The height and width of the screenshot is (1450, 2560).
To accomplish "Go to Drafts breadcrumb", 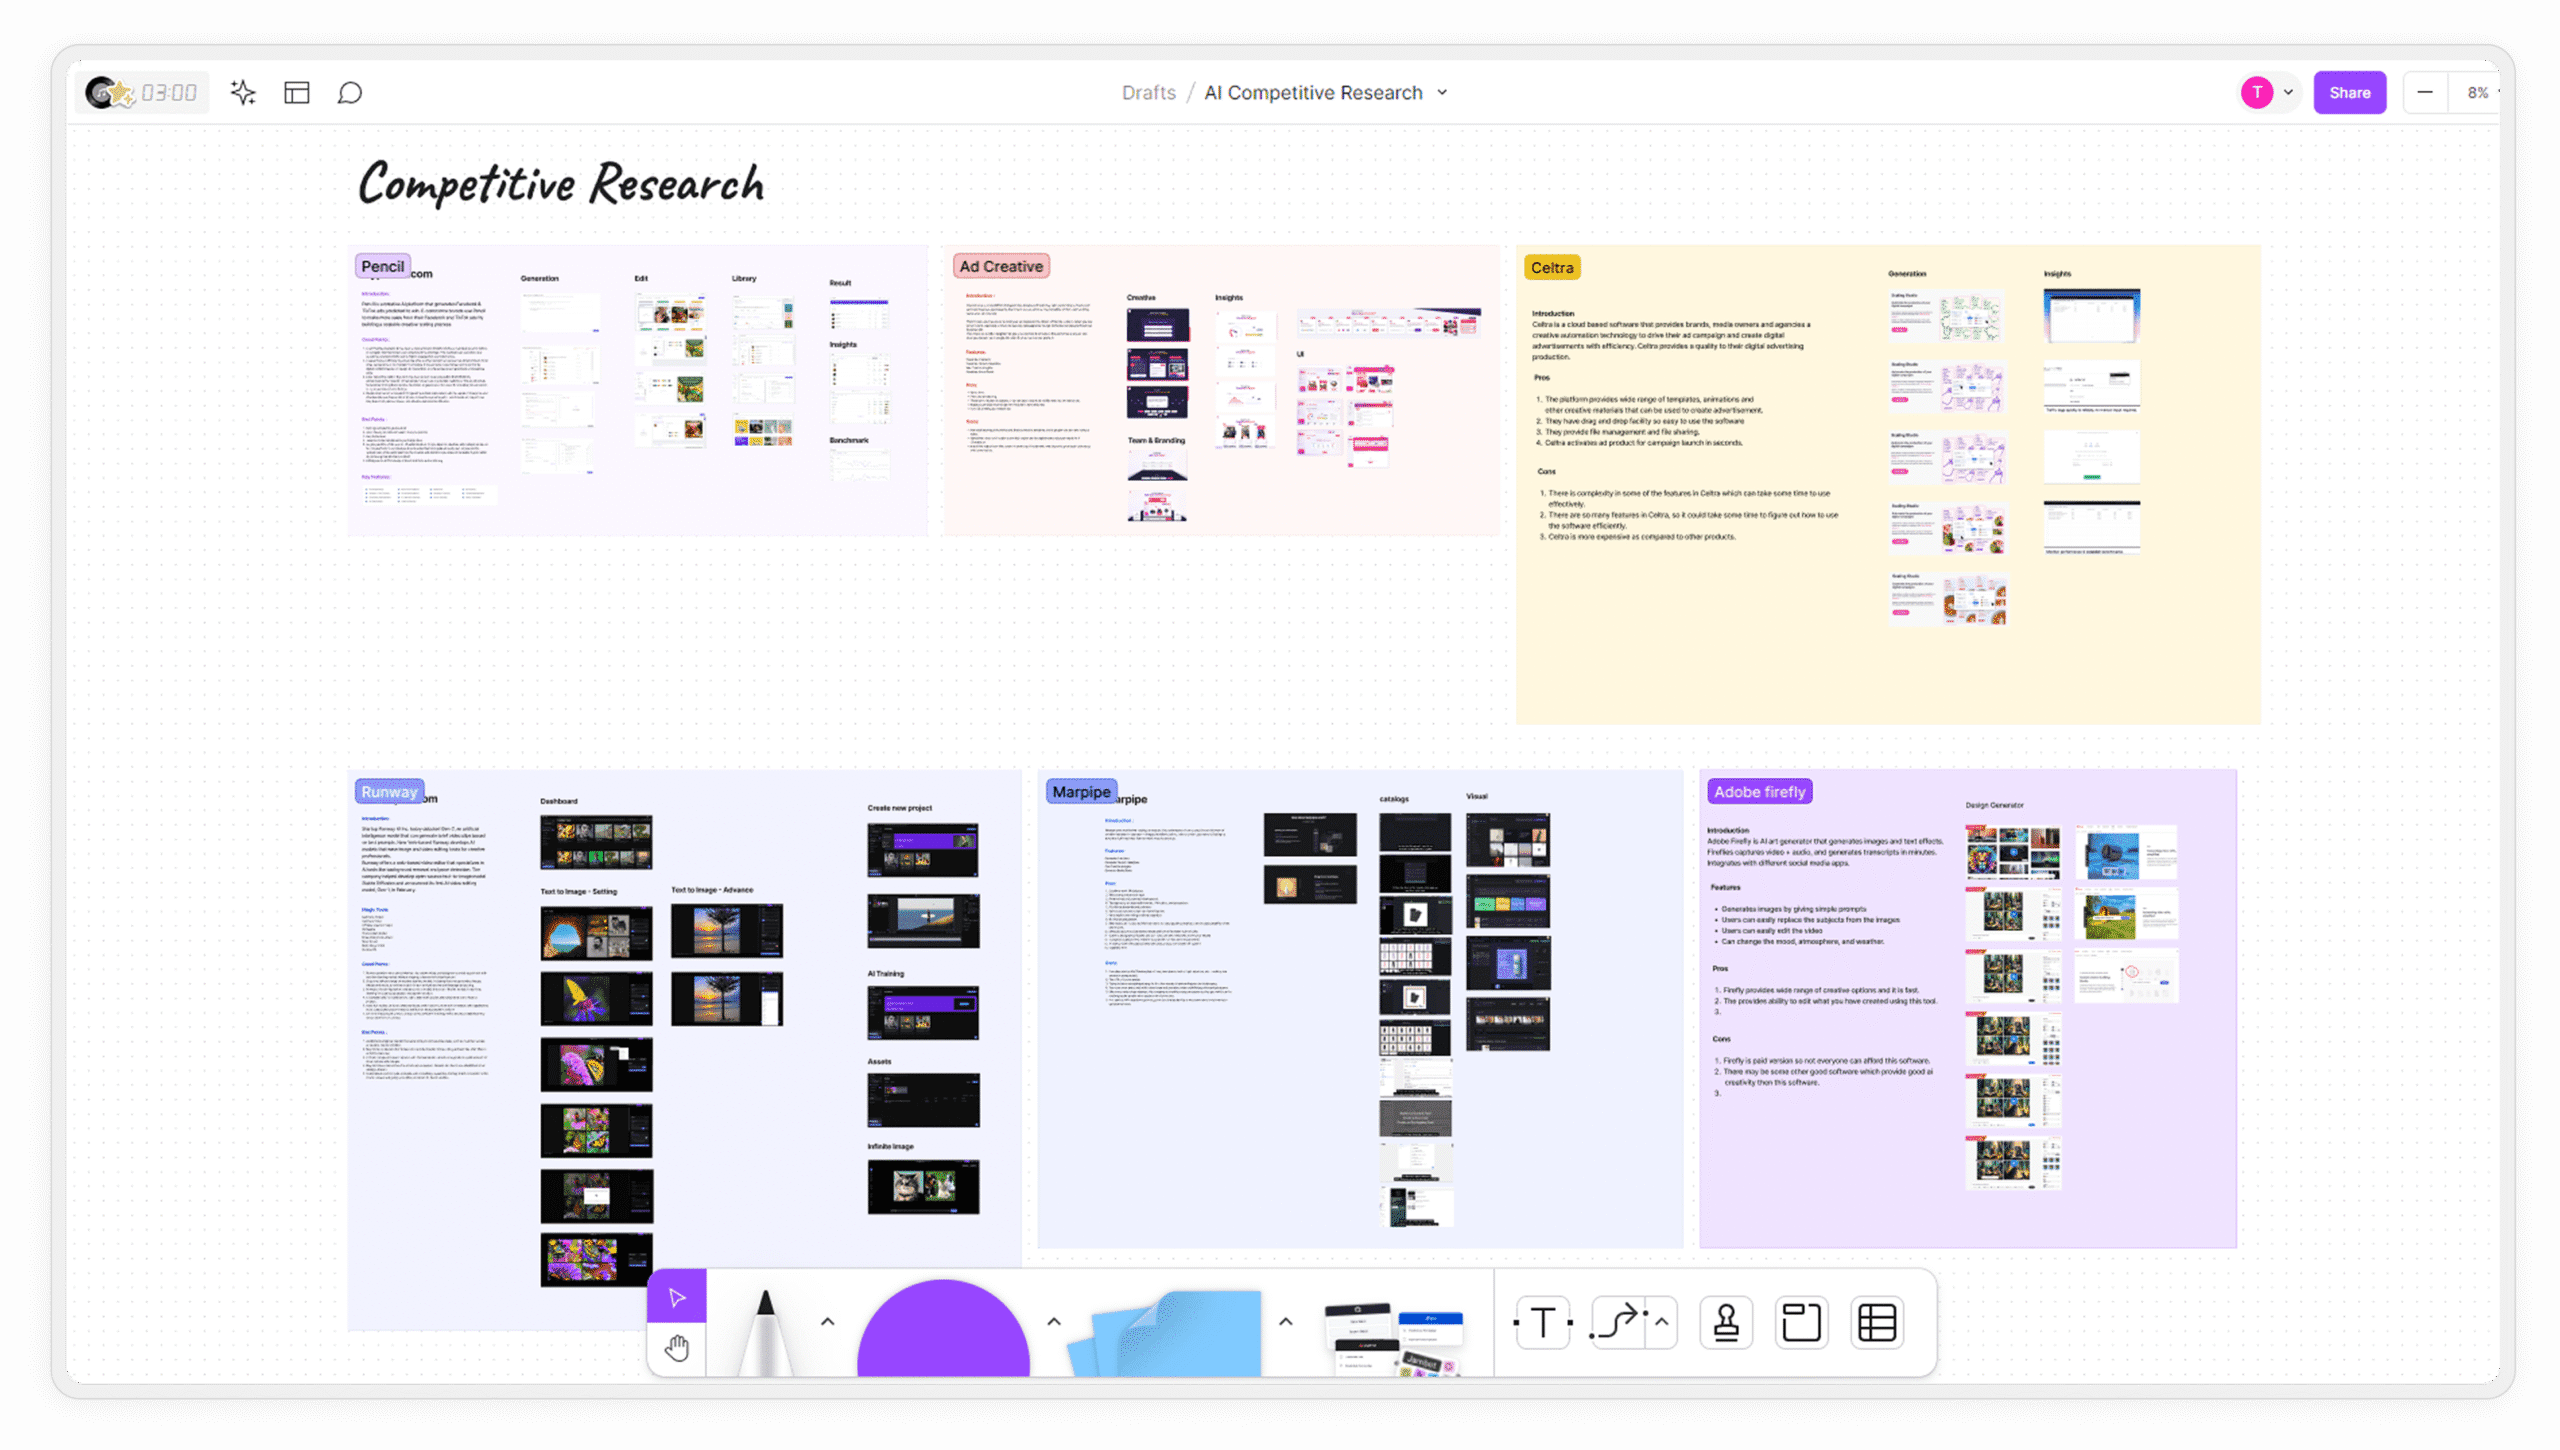I will point(1148,93).
